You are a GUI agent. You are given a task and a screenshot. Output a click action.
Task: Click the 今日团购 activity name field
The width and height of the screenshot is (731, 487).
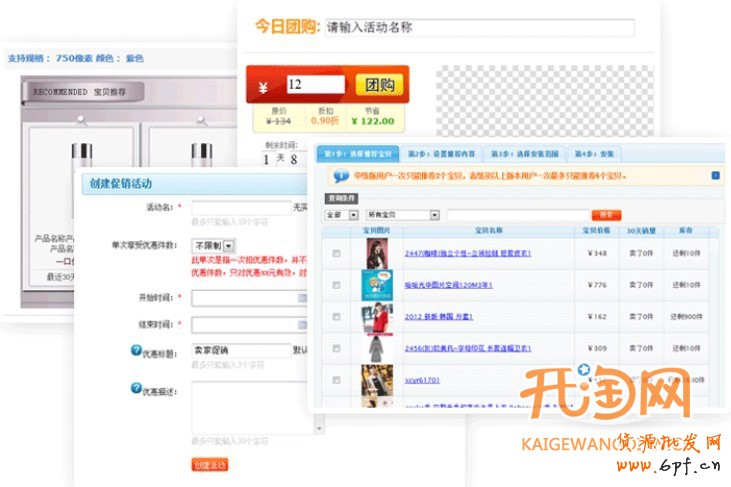[x=478, y=28]
